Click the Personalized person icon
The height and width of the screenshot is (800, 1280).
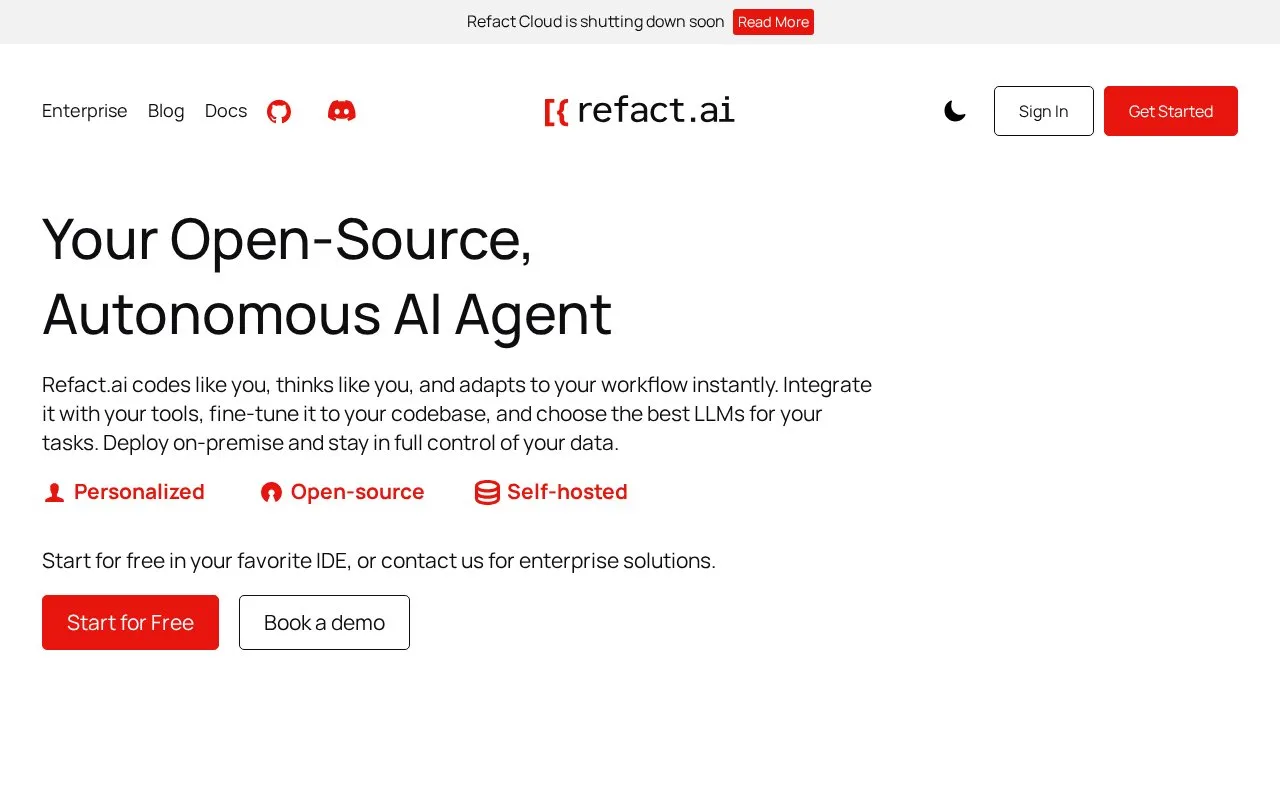[54, 492]
